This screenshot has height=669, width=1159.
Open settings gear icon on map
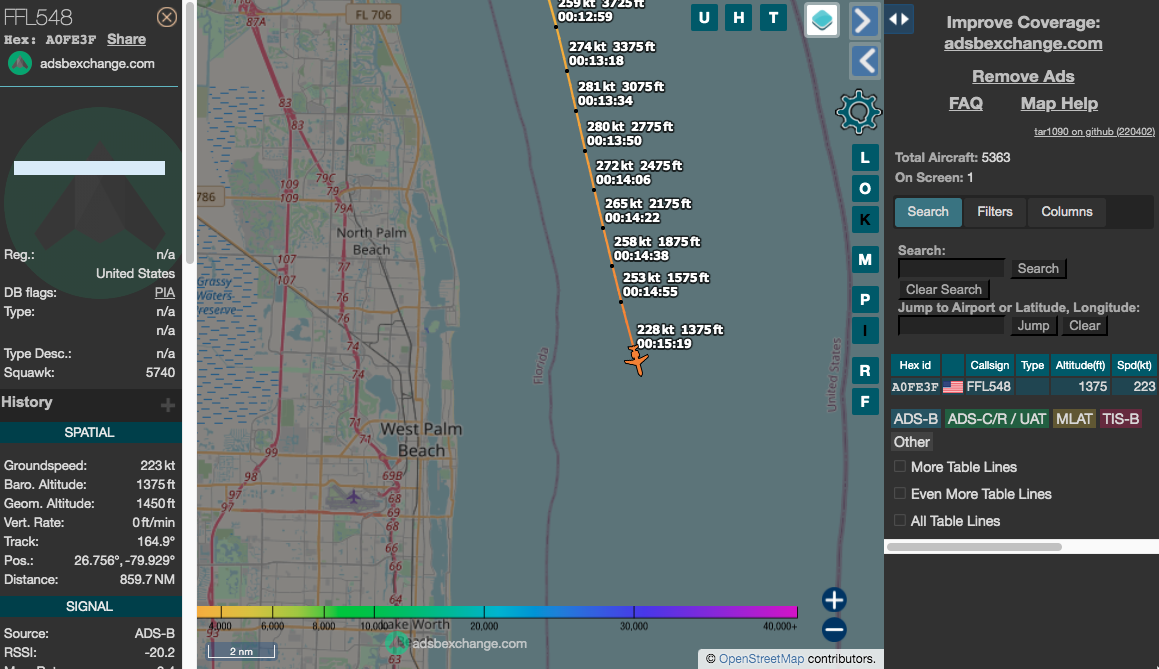click(858, 112)
